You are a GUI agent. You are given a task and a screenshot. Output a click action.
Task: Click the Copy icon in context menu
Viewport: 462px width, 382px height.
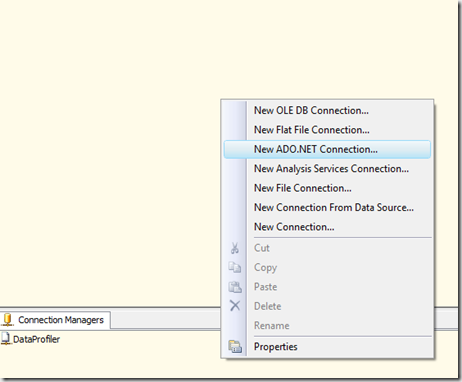[235, 267]
